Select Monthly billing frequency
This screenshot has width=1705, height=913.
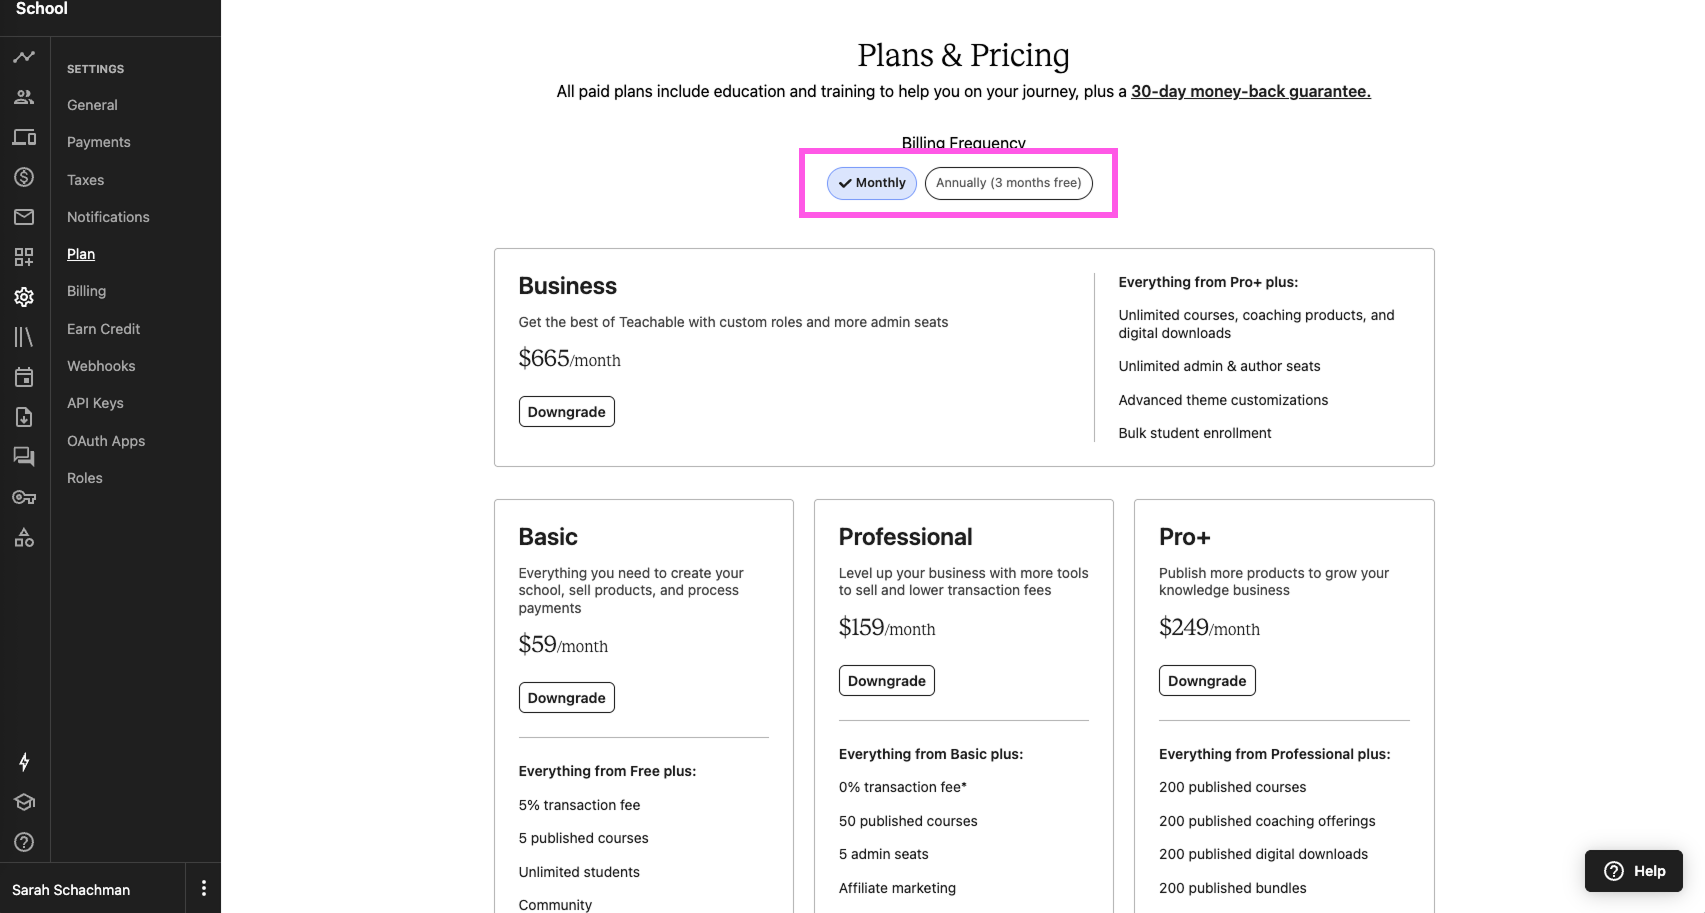(x=872, y=183)
